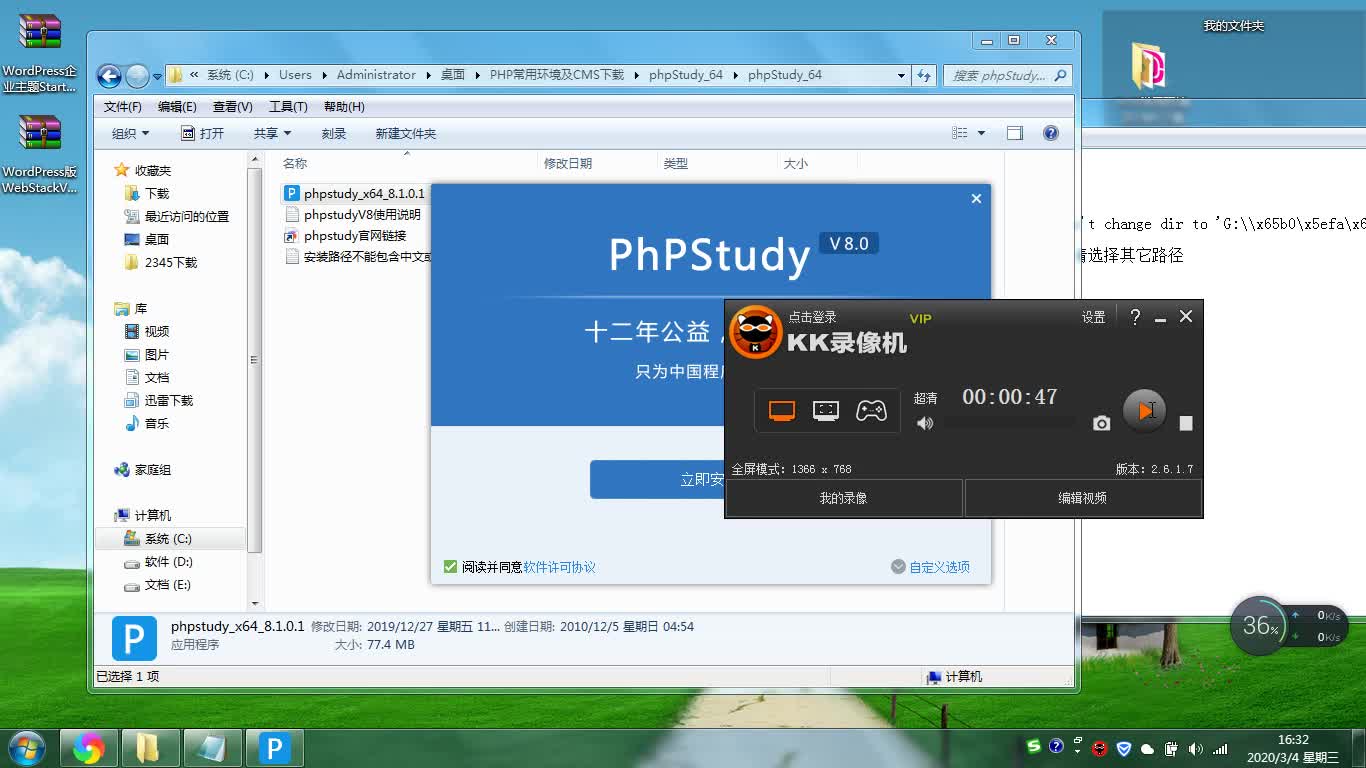Click 打开 in the Explorer toolbar
This screenshot has height=768, width=1366.
(202, 134)
